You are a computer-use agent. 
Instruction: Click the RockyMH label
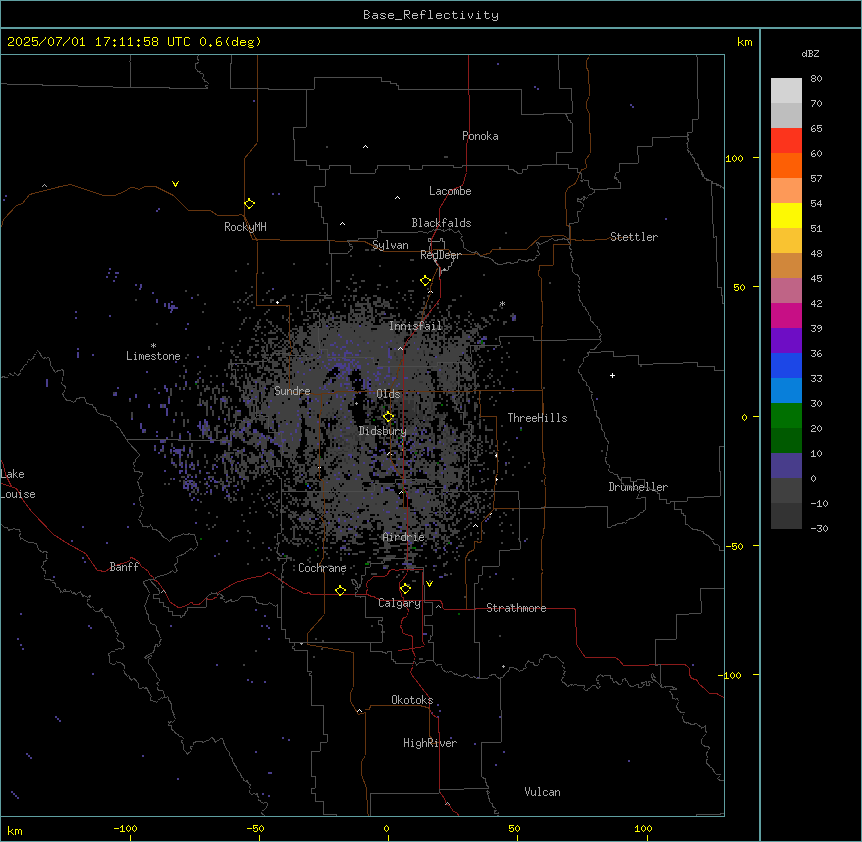point(245,227)
